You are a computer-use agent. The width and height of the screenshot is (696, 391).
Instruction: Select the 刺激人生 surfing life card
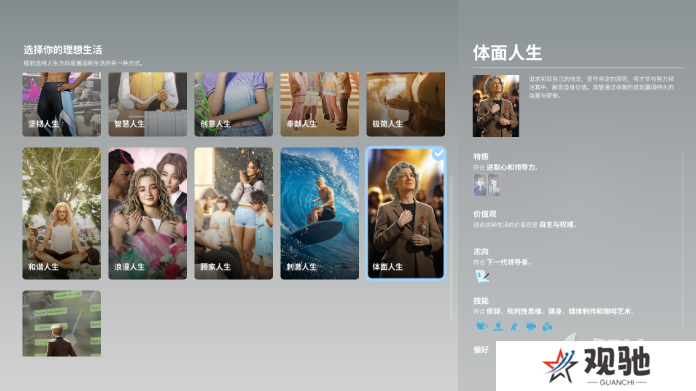[x=320, y=213]
